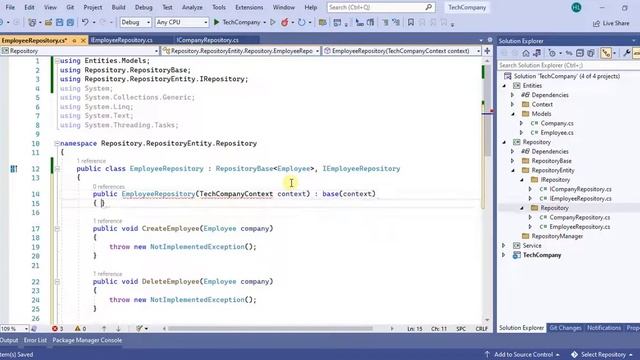The width and height of the screenshot is (640, 360).
Task: Expand the Service project node
Action: point(504,246)
